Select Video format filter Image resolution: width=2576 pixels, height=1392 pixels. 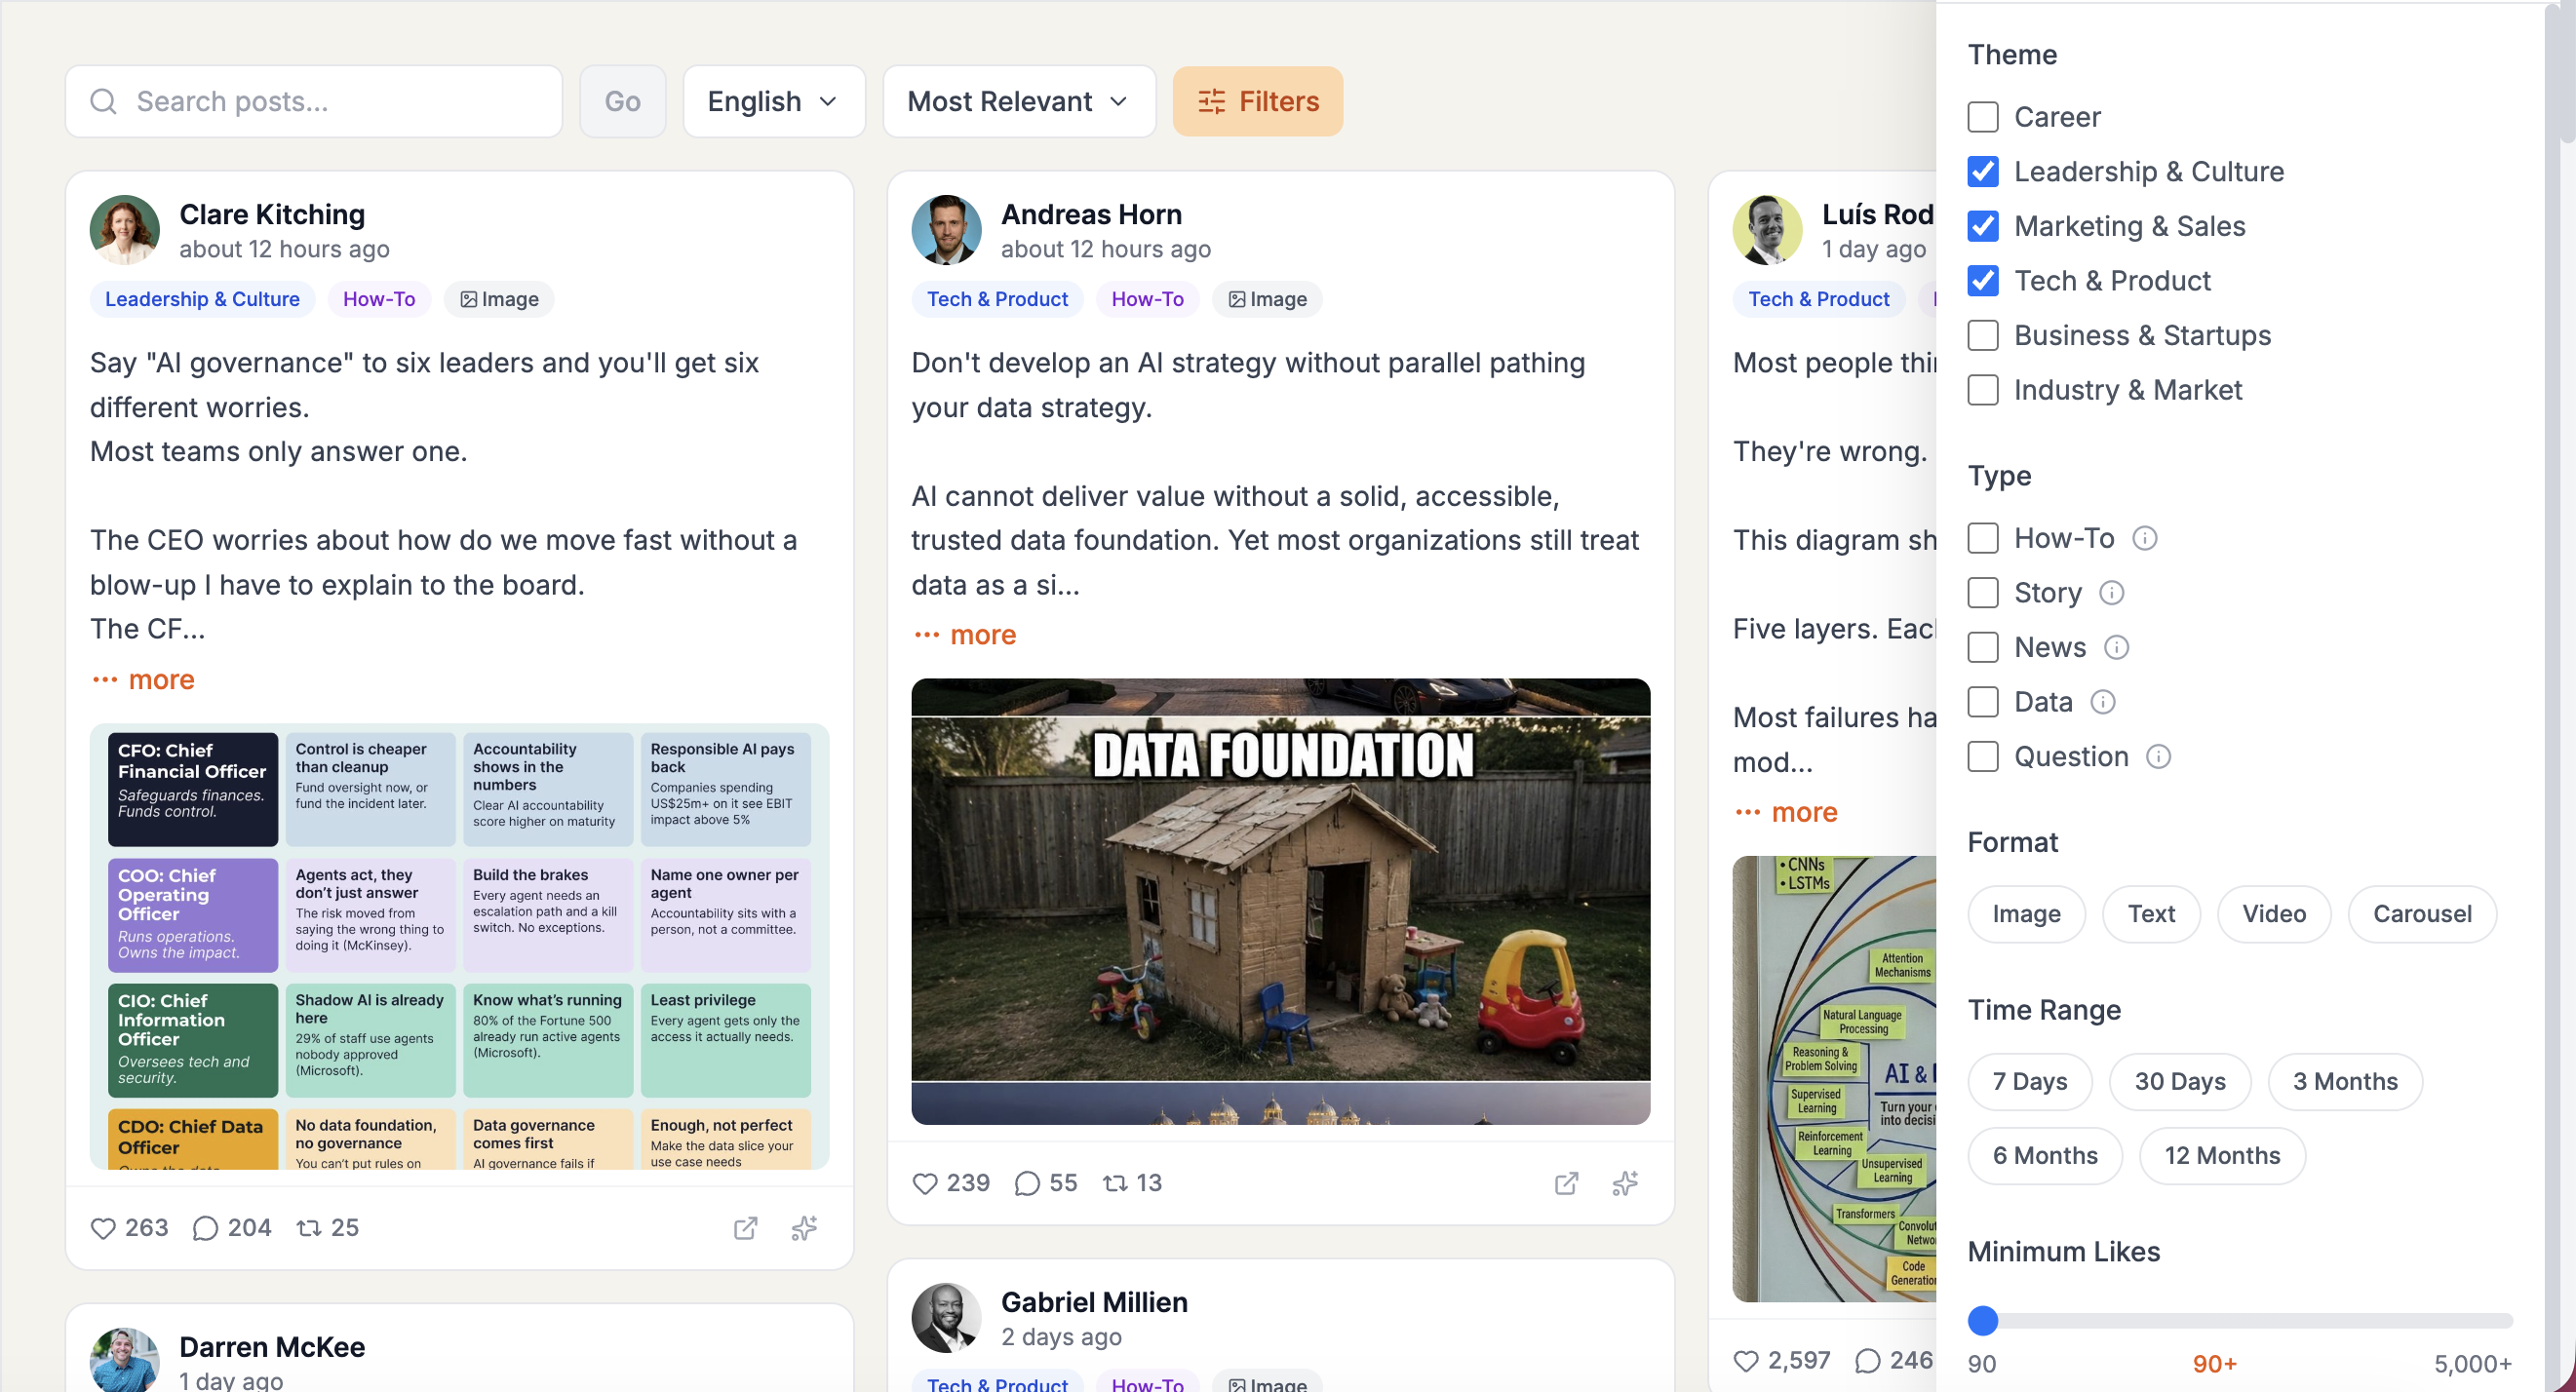click(x=2273, y=914)
